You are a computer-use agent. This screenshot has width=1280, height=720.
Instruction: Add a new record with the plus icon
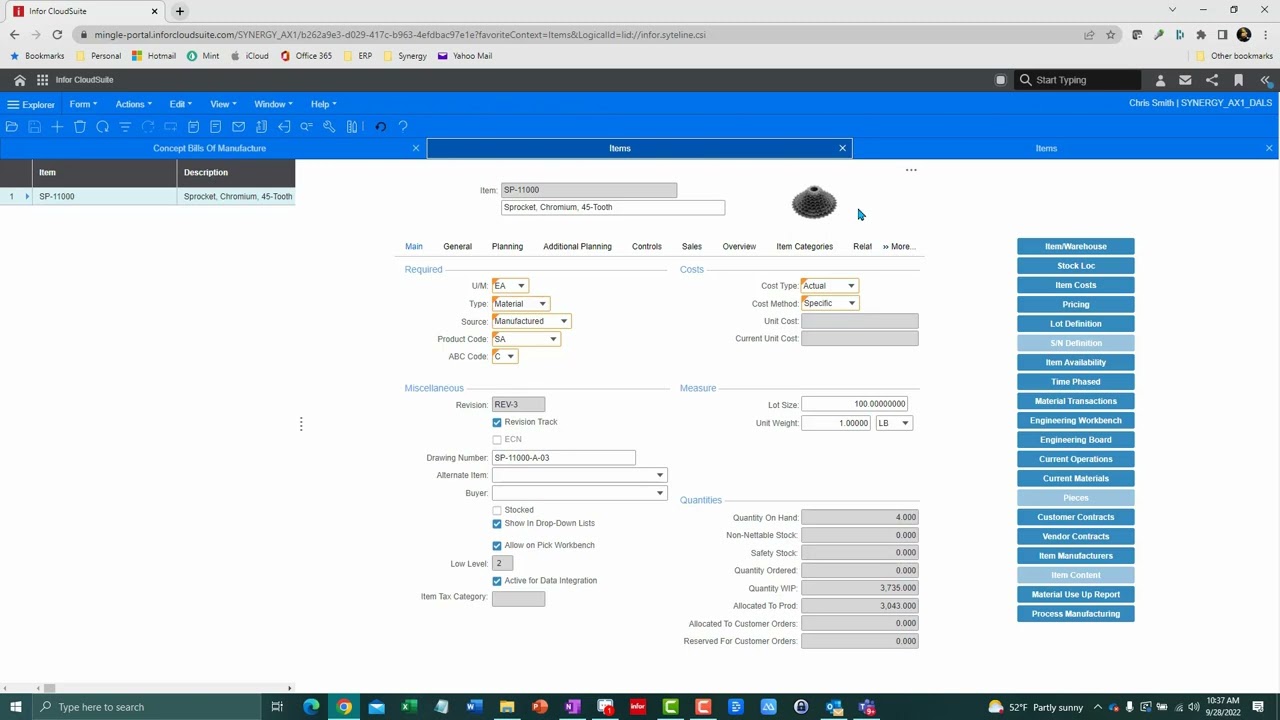pos(57,127)
